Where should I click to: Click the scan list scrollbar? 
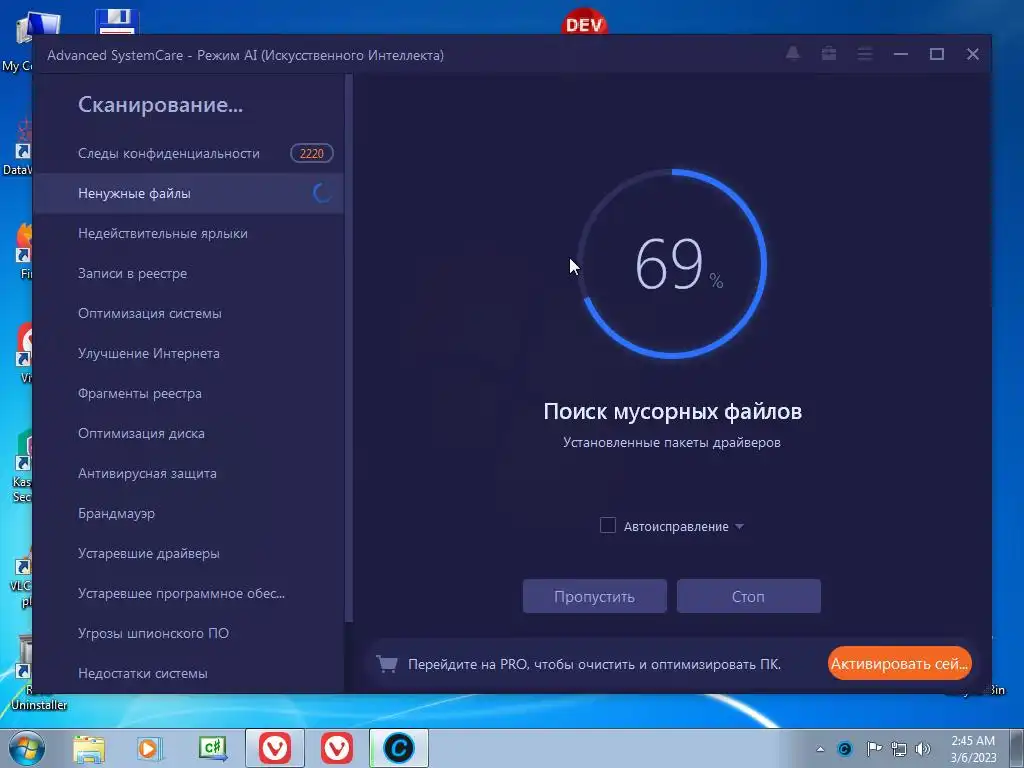point(349,348)
